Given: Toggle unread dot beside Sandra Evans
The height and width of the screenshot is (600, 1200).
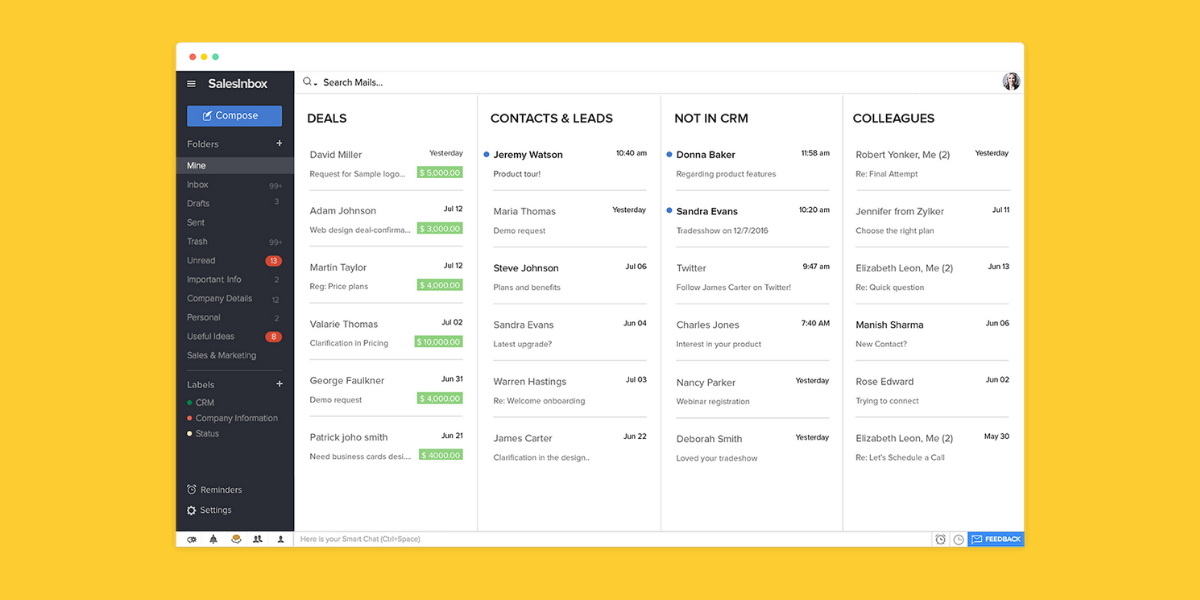Looking at the screenshot, I should pyautogui.click(x=669, y=211).
